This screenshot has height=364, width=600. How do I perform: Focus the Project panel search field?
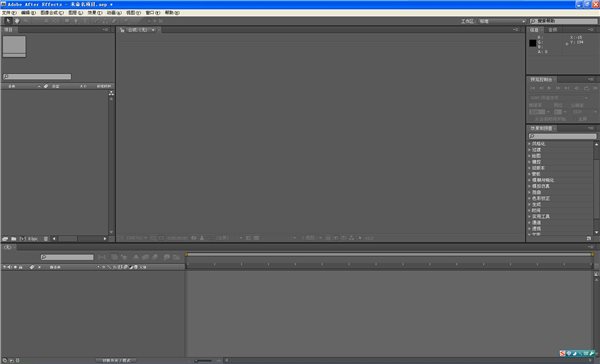point(37,77)
